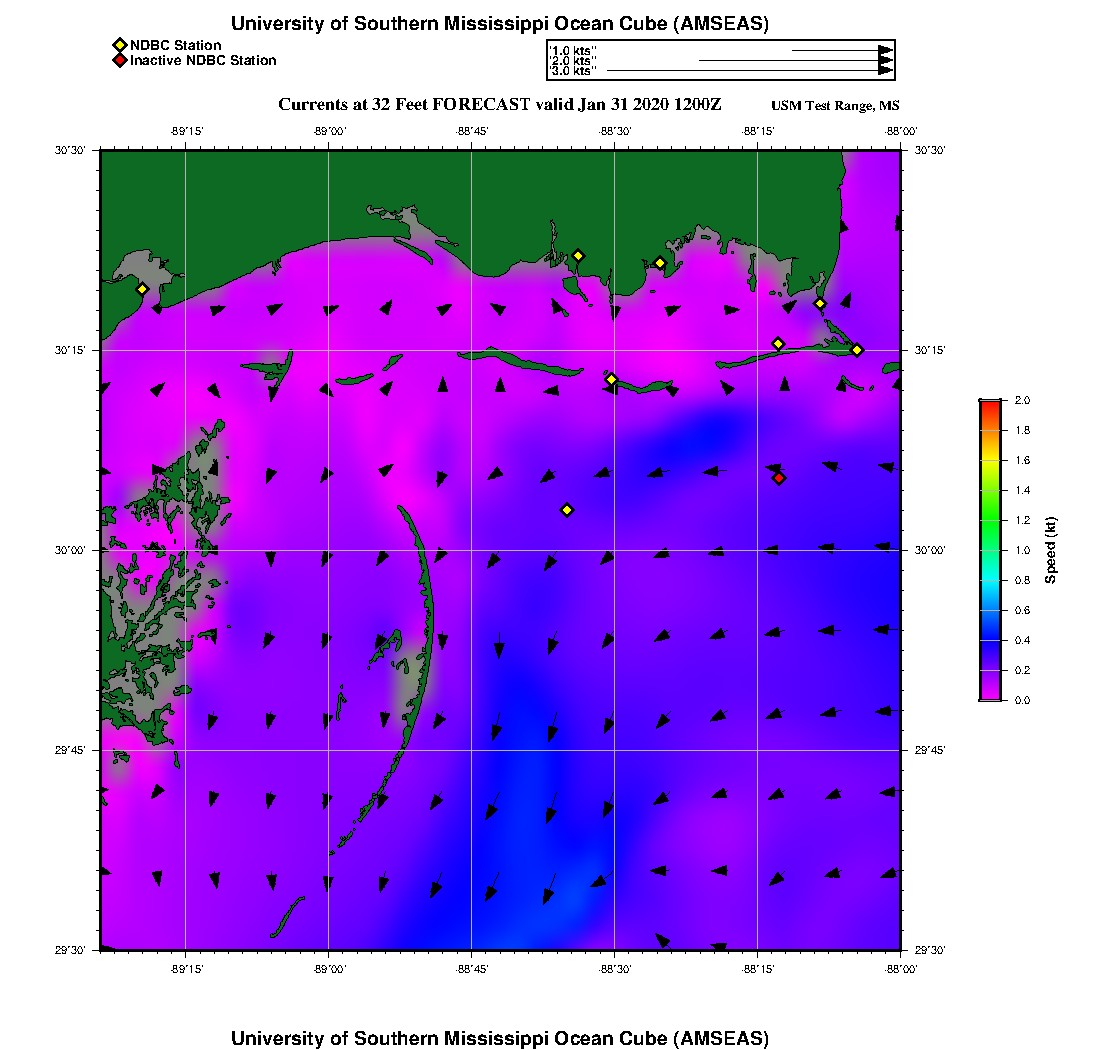Click the red top end of the speed color bar

pos(989,405)
